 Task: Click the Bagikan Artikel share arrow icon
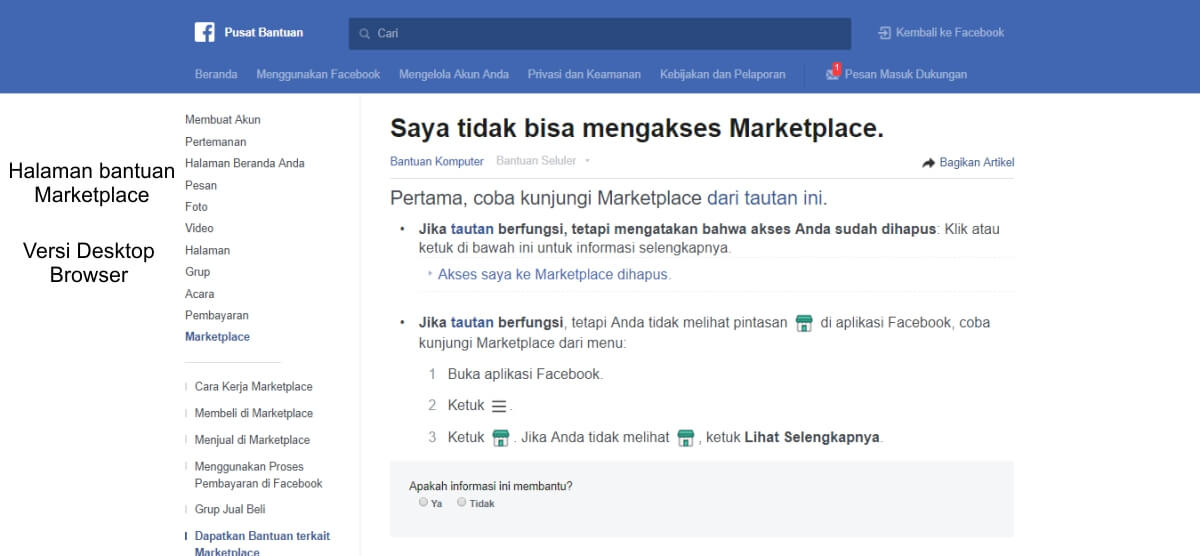coord(928,162)
